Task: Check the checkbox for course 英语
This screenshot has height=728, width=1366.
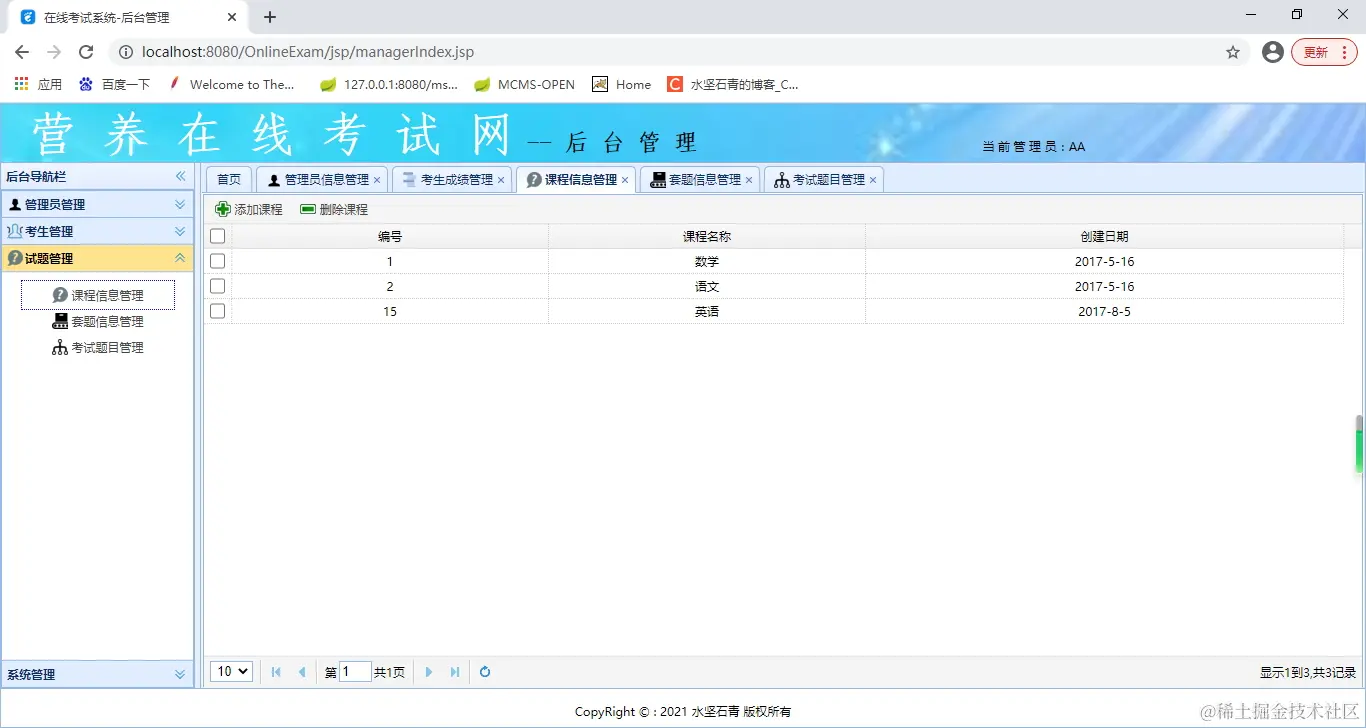Action: 217,311
